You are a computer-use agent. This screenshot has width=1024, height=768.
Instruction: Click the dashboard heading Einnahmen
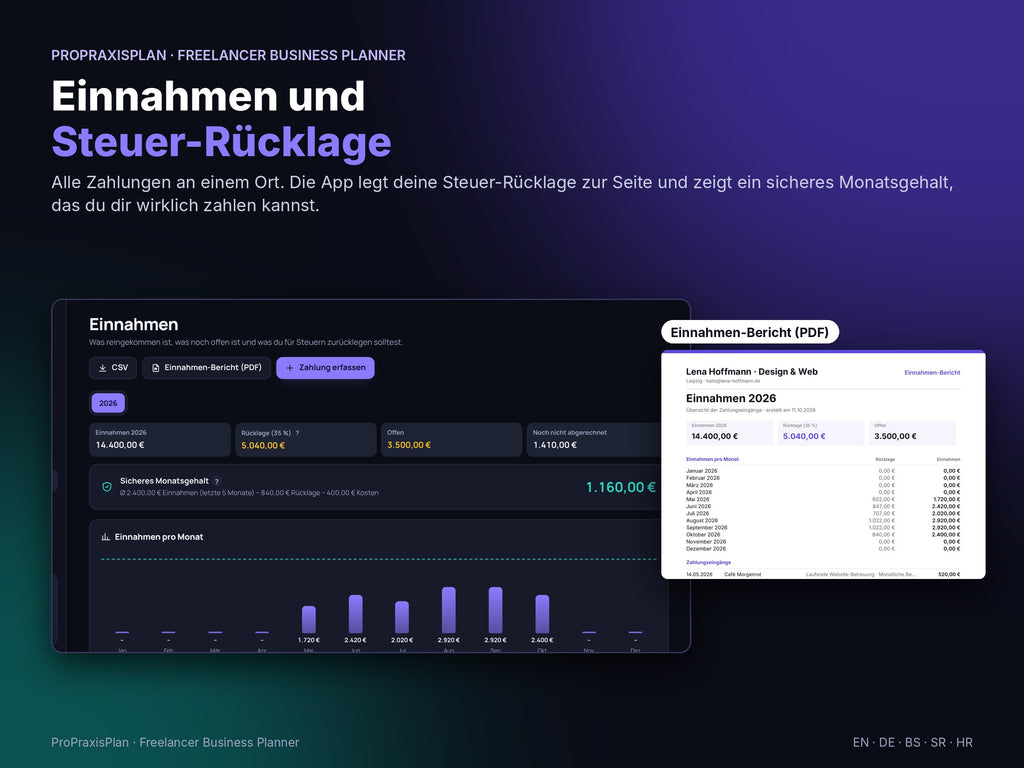[x=134, y=325]
